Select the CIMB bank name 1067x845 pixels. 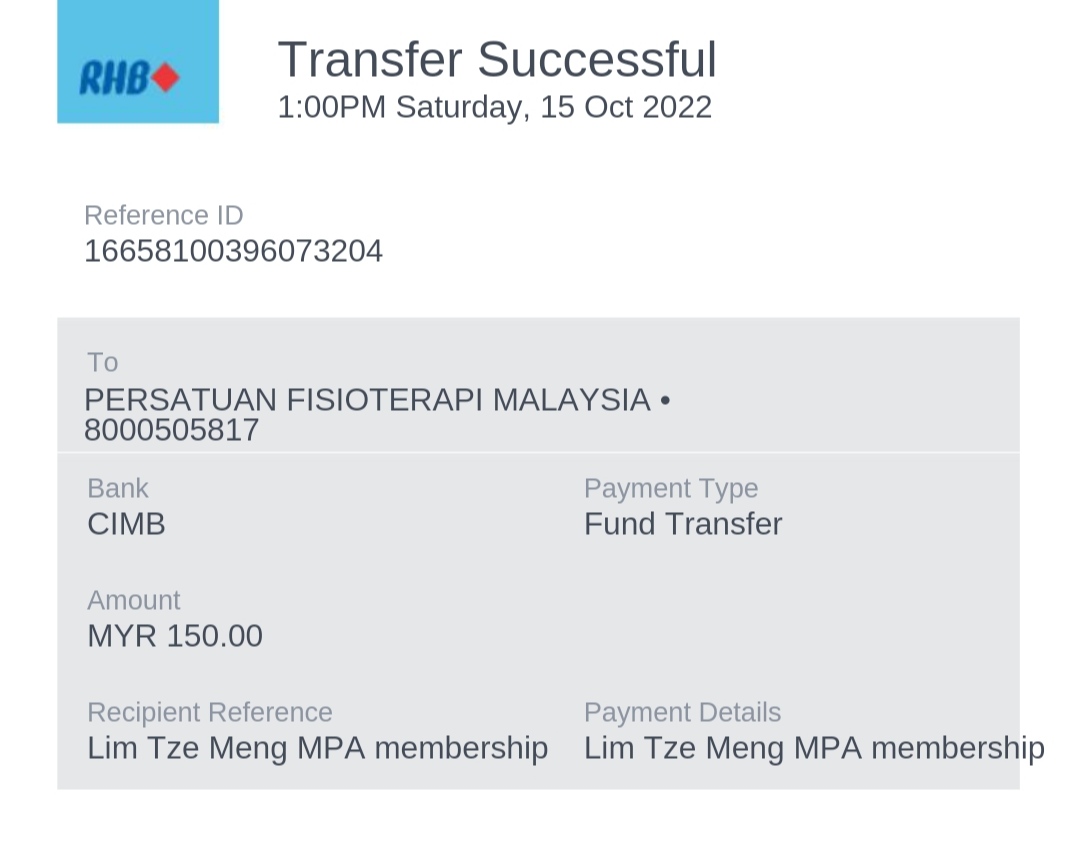pyautogui.click(x=126, y=524)
